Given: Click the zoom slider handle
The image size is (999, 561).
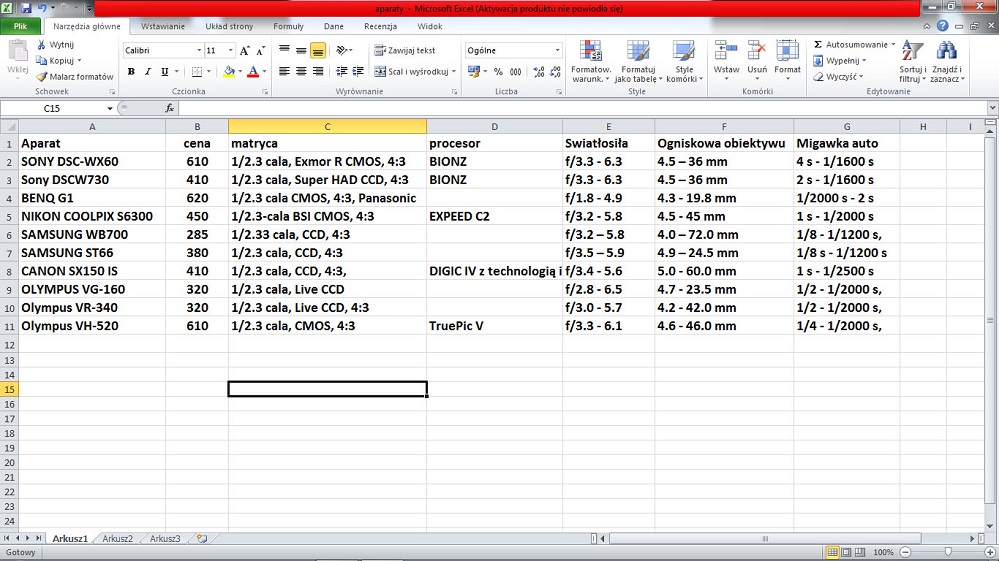Looking at the screenshot, I should (x=948, y=552).
